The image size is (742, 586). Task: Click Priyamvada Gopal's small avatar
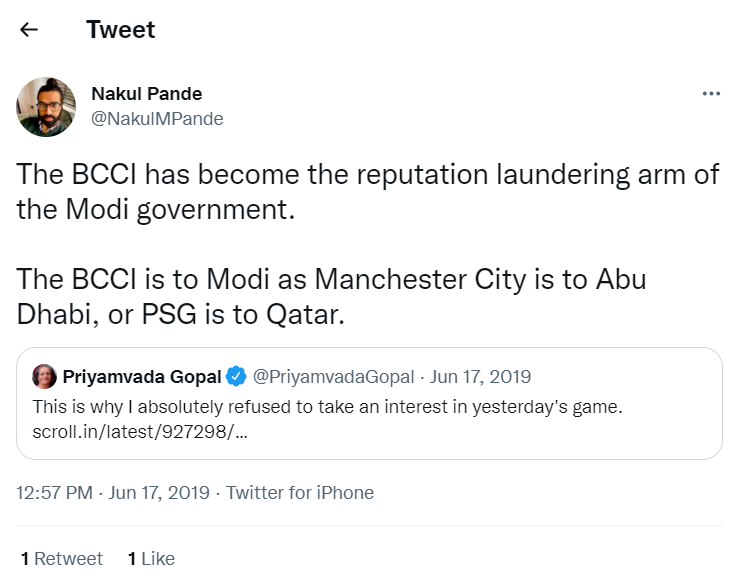pyautogui.click(x=45, y=377)
